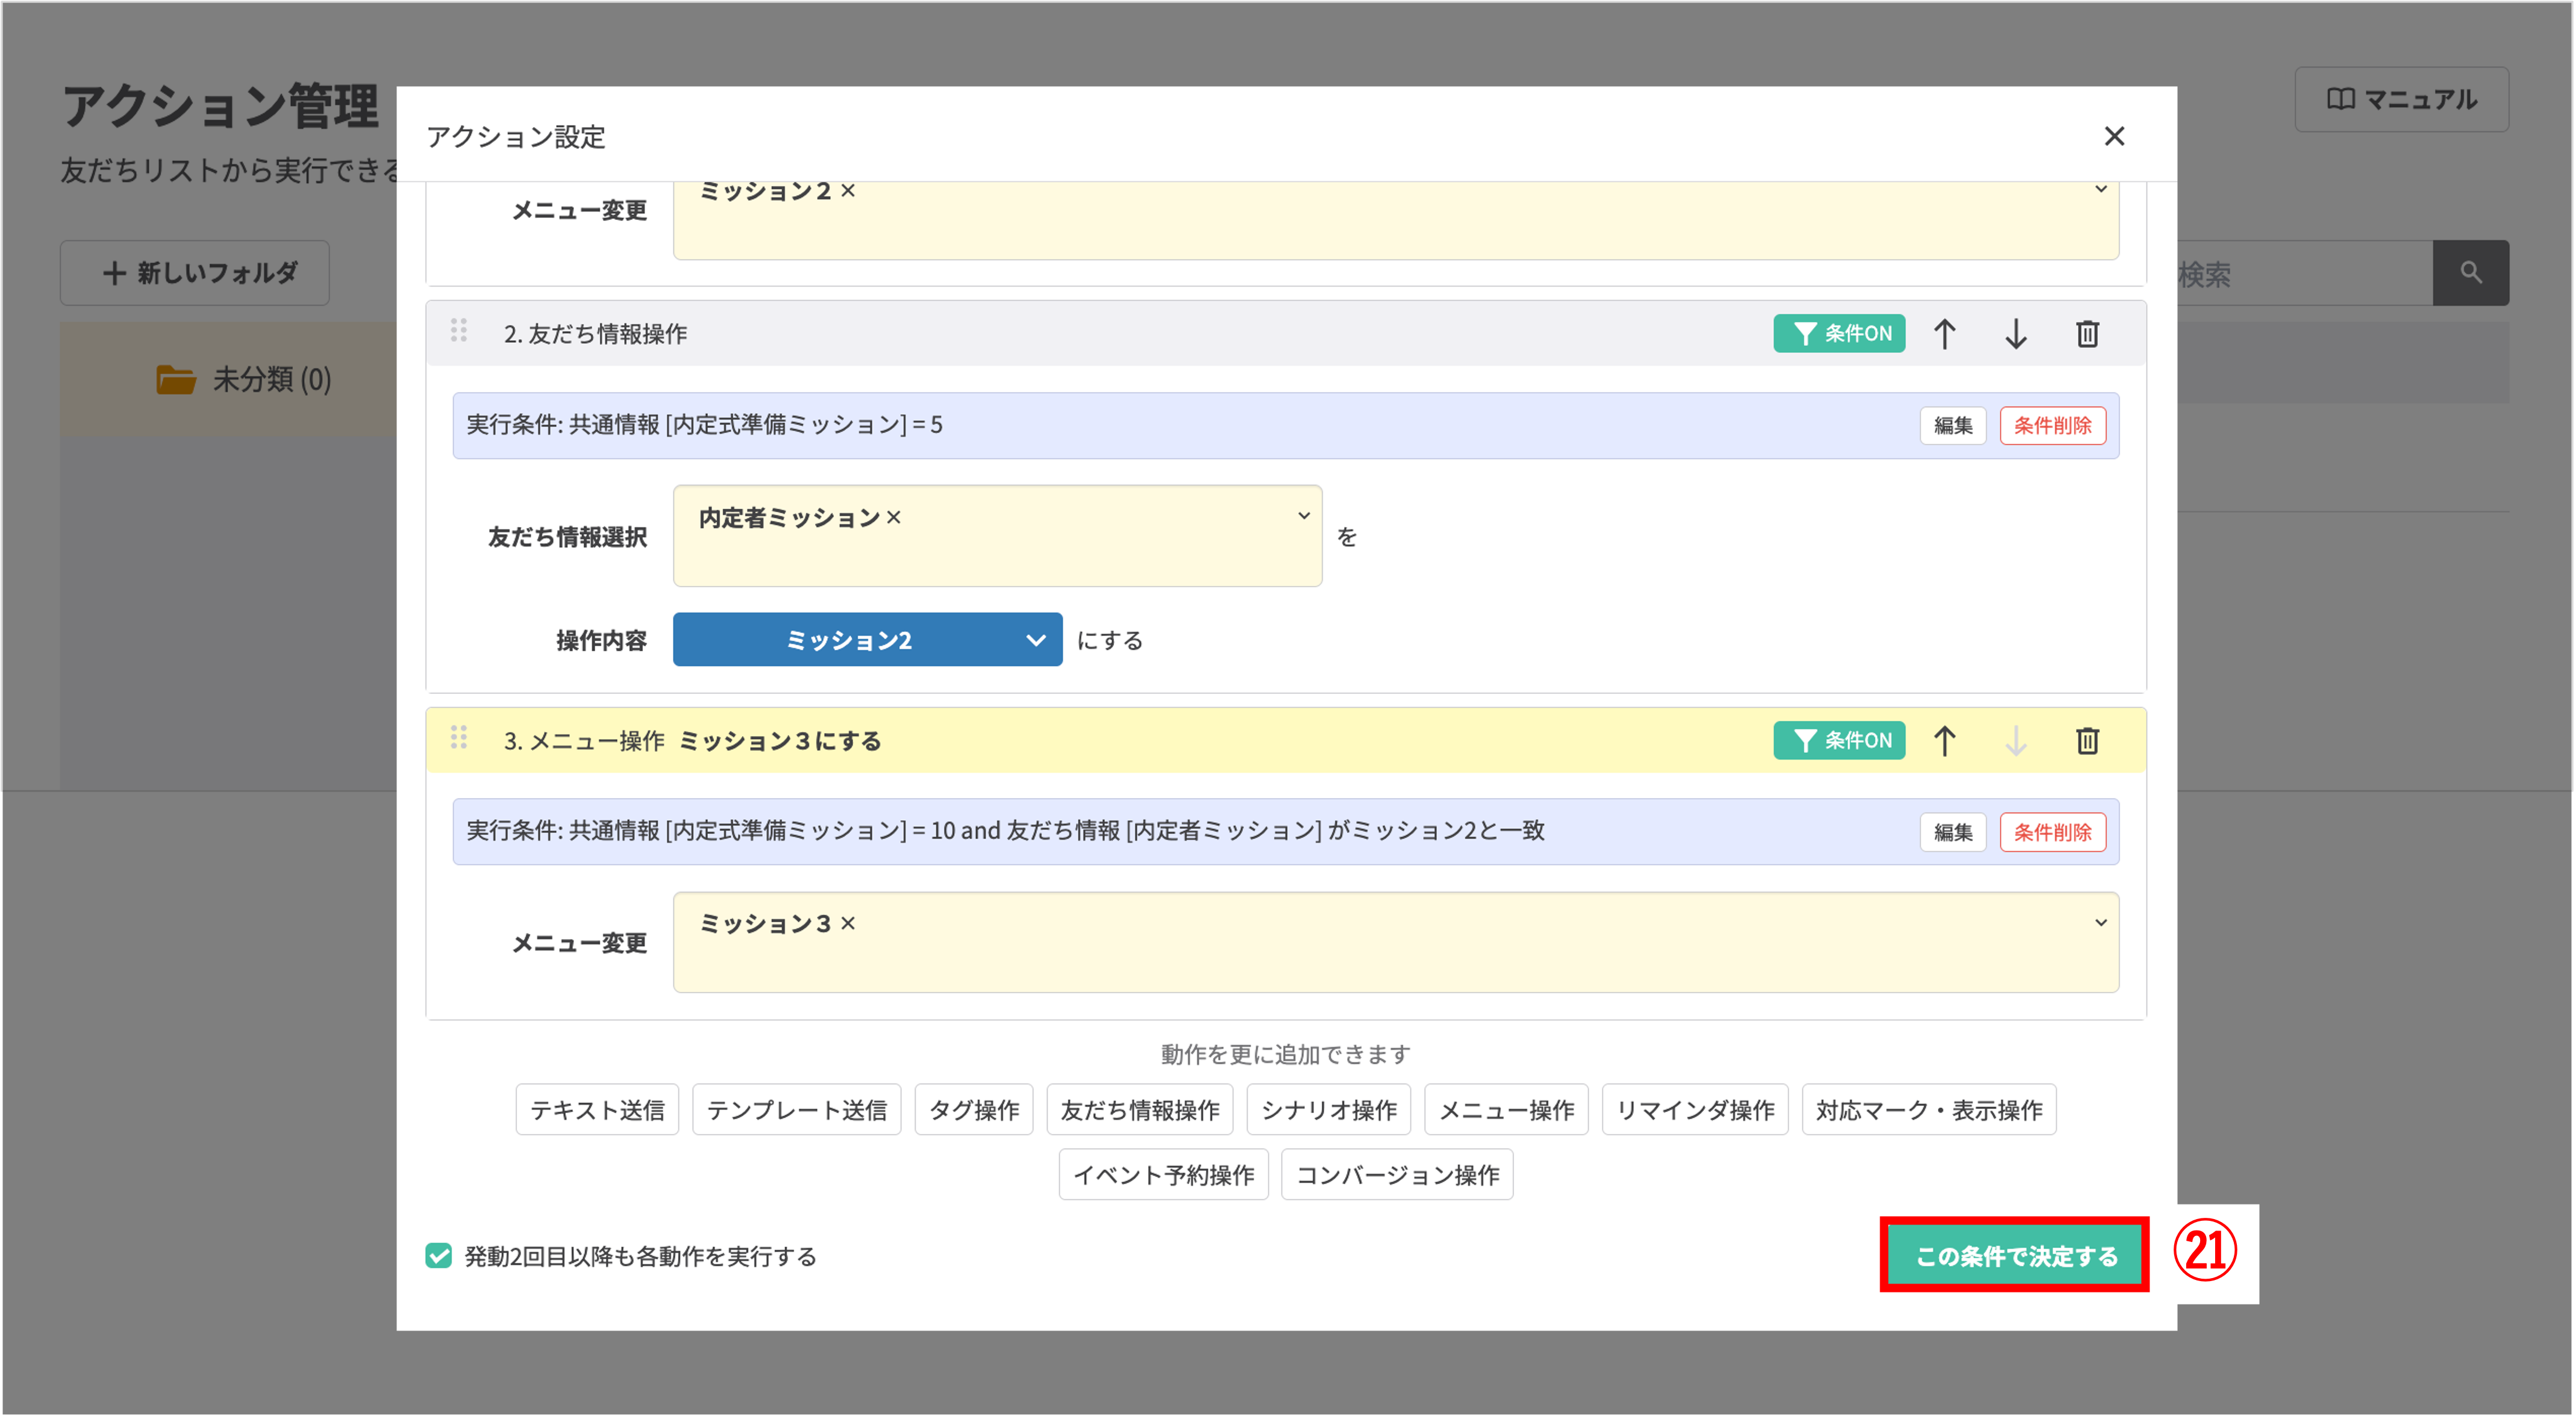2576x1416 pixels.
Task: Delete action 2 with trash icon
Action: (2087, 334)
